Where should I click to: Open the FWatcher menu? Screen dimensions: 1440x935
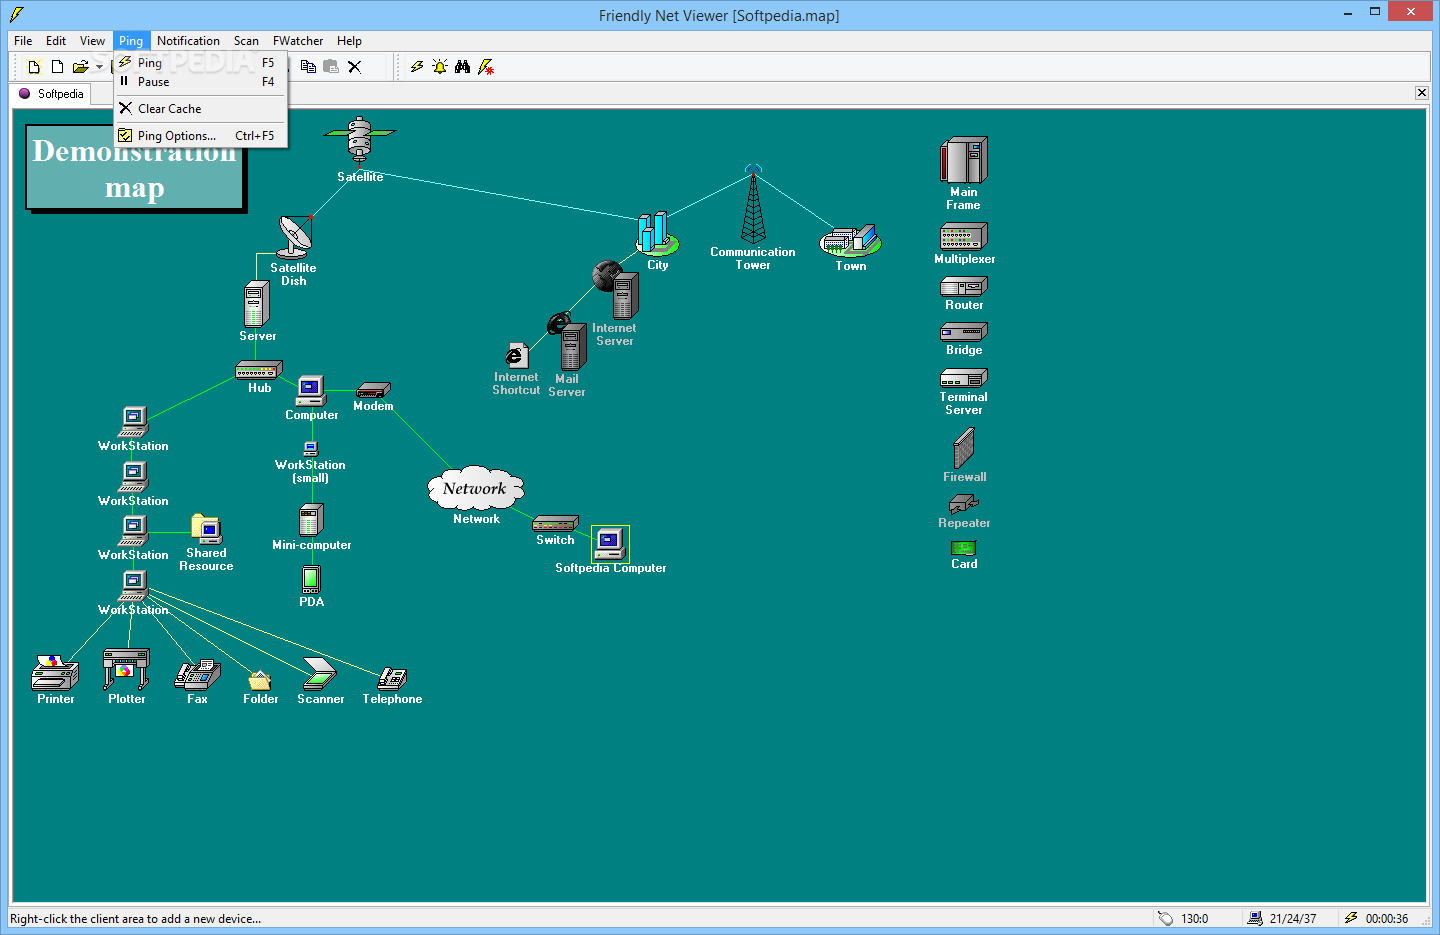click(298, 41)
